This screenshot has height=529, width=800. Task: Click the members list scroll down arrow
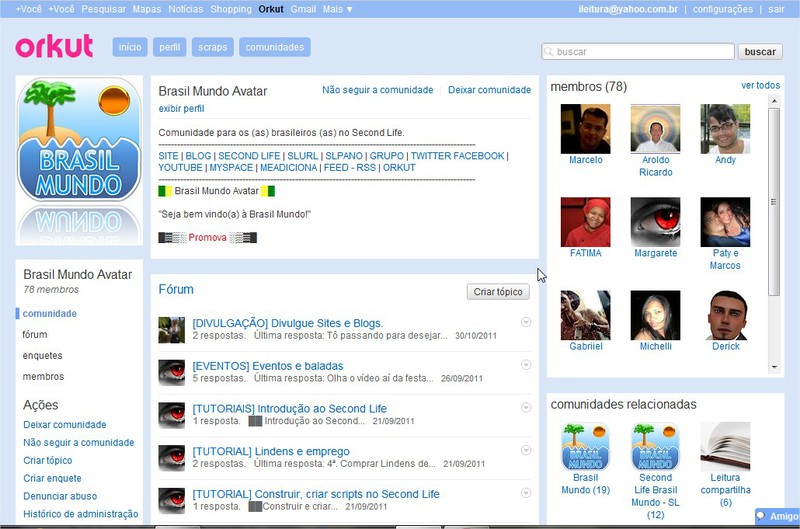[774, 367]
